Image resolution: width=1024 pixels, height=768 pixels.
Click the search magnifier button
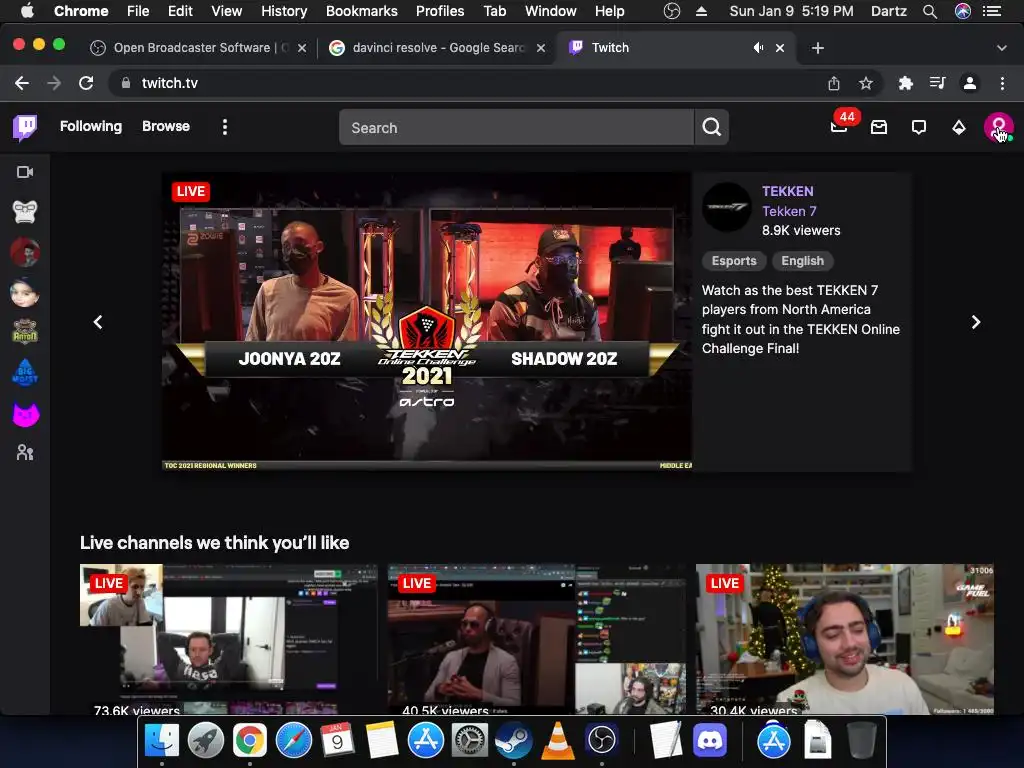tap(711, 127)
